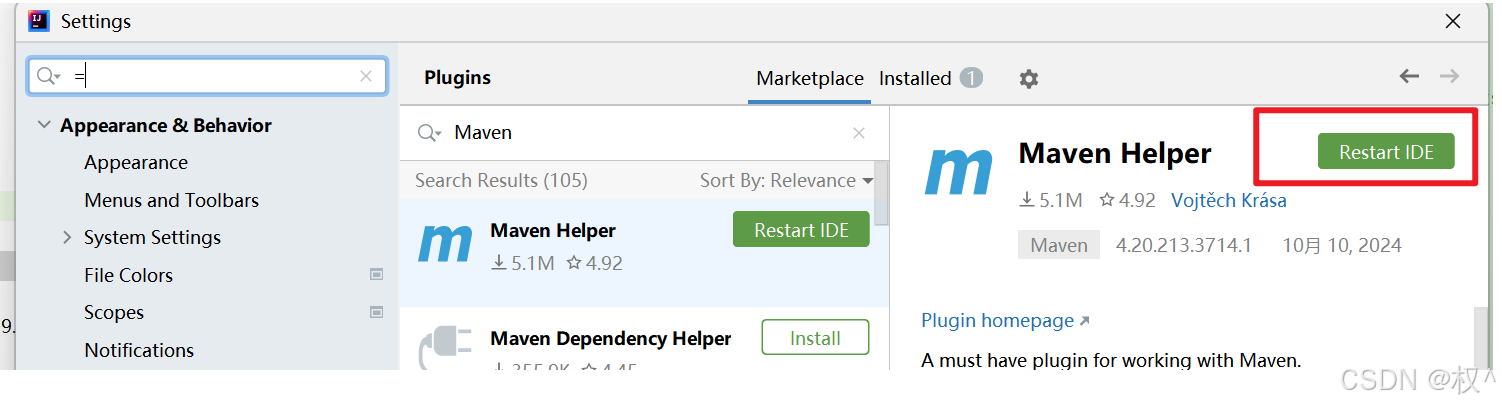Open plugin search options magnifier icon
The height and width of the screenshot is (406, 1502).
click(x=429, y=133)
